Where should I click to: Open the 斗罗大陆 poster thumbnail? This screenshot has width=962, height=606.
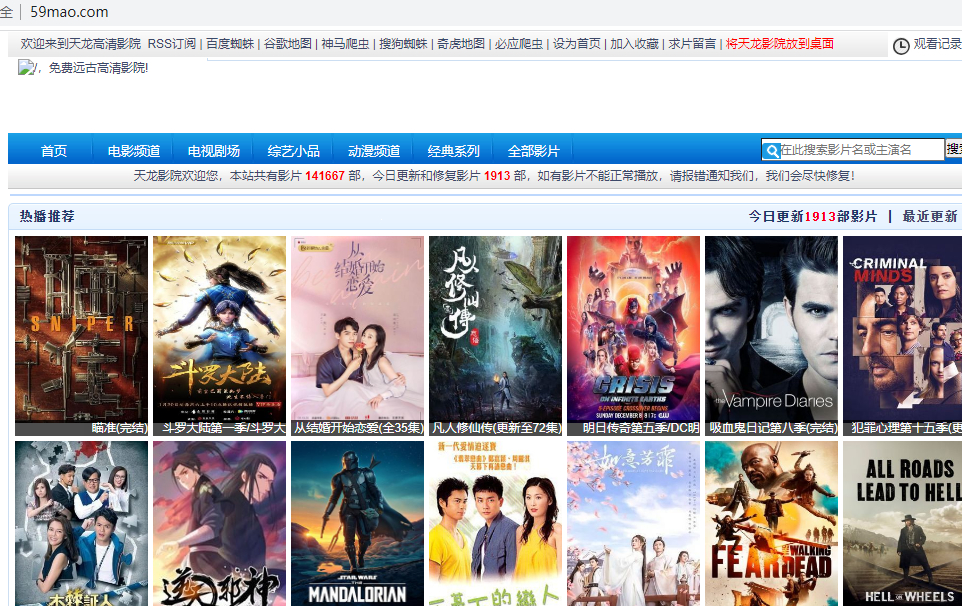[x=219, y=329]
